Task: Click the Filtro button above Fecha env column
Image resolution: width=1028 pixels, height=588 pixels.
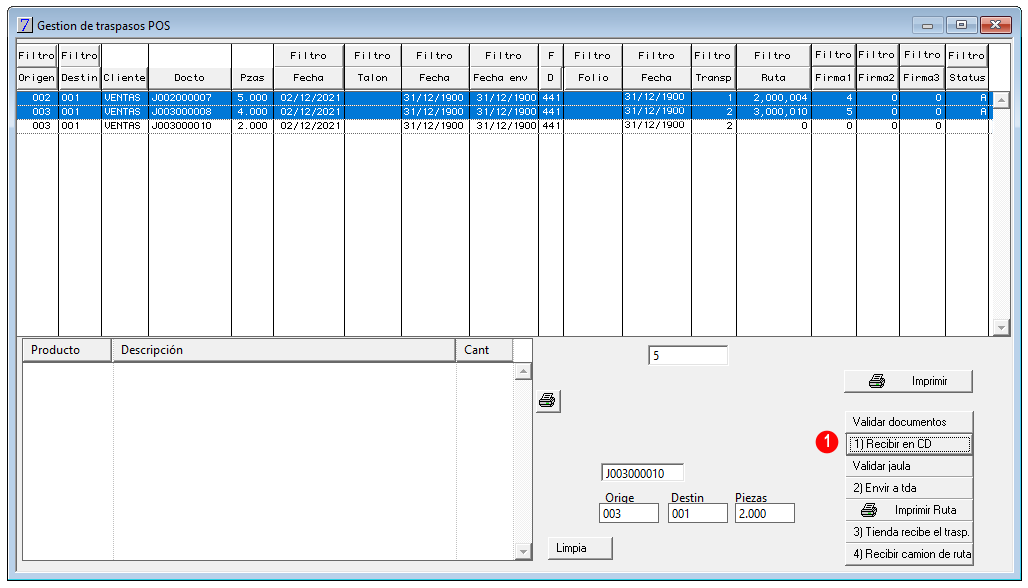Action: pyautogui.click(x=504, y=56)
